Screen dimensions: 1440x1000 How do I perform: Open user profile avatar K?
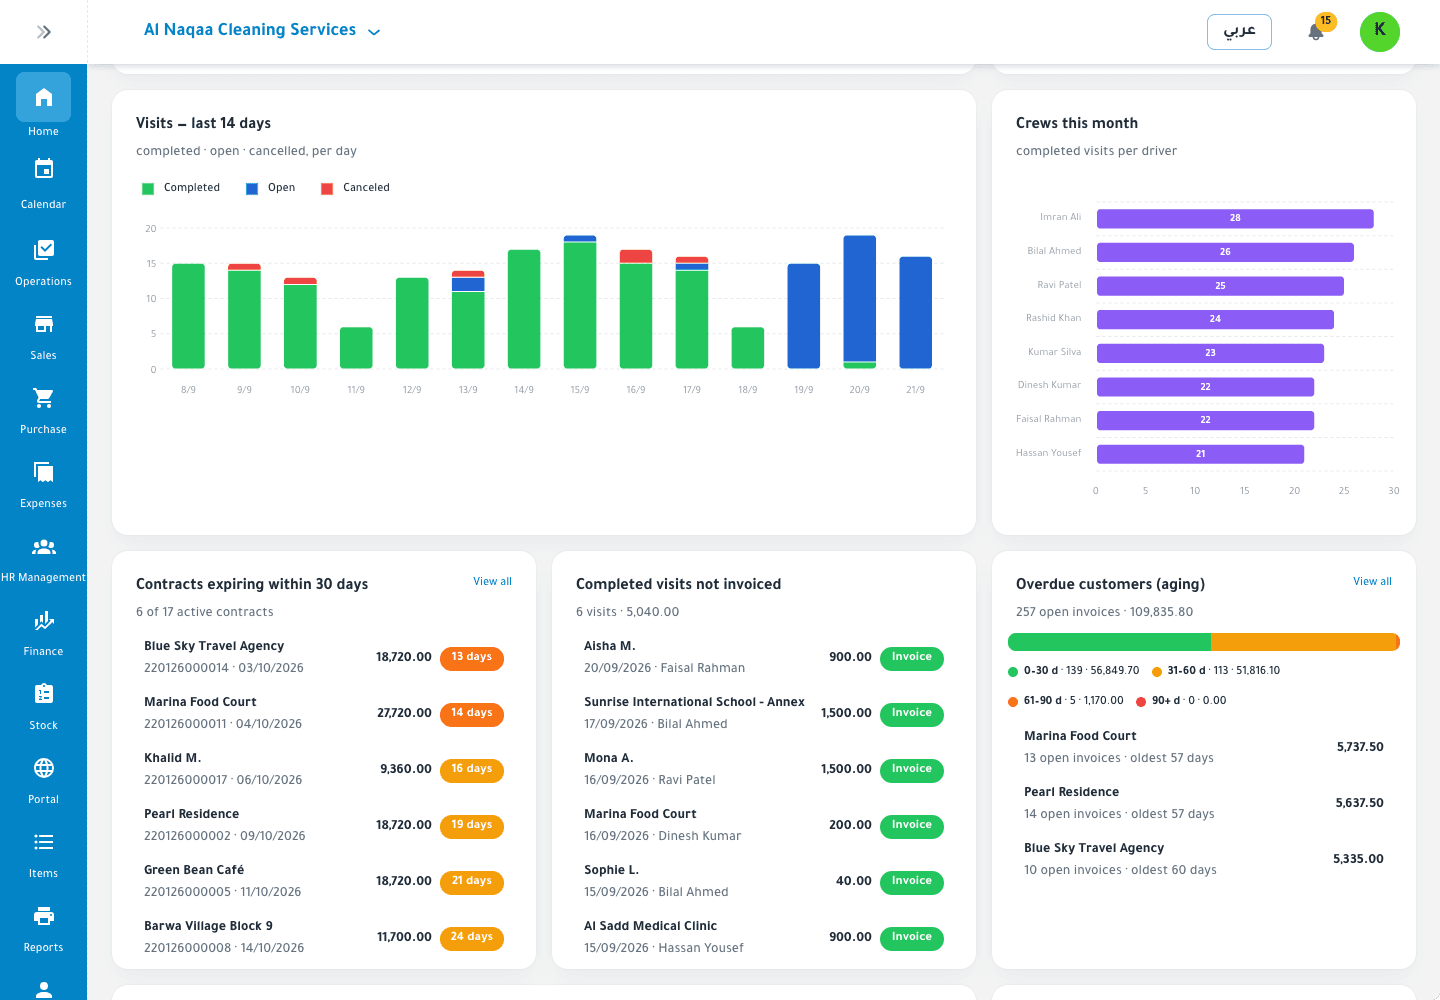pyautogui.click(x=1380, y=32)
